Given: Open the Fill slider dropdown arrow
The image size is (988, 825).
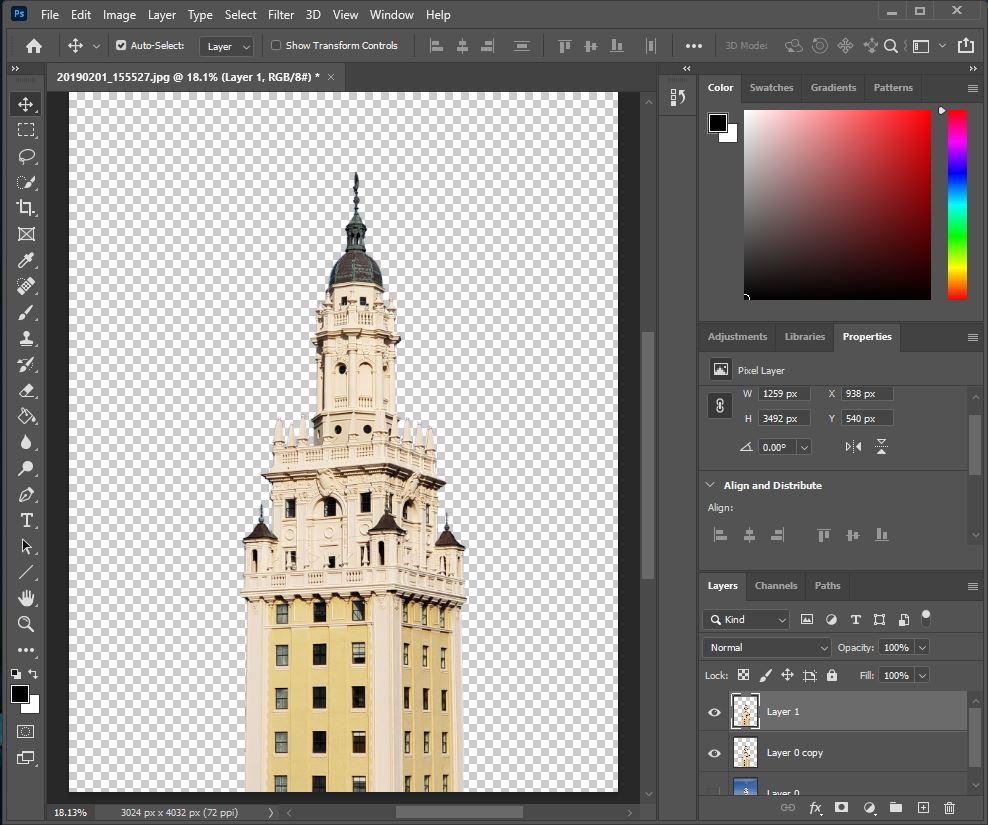Looking at the screenshot, I should (922, 676).
